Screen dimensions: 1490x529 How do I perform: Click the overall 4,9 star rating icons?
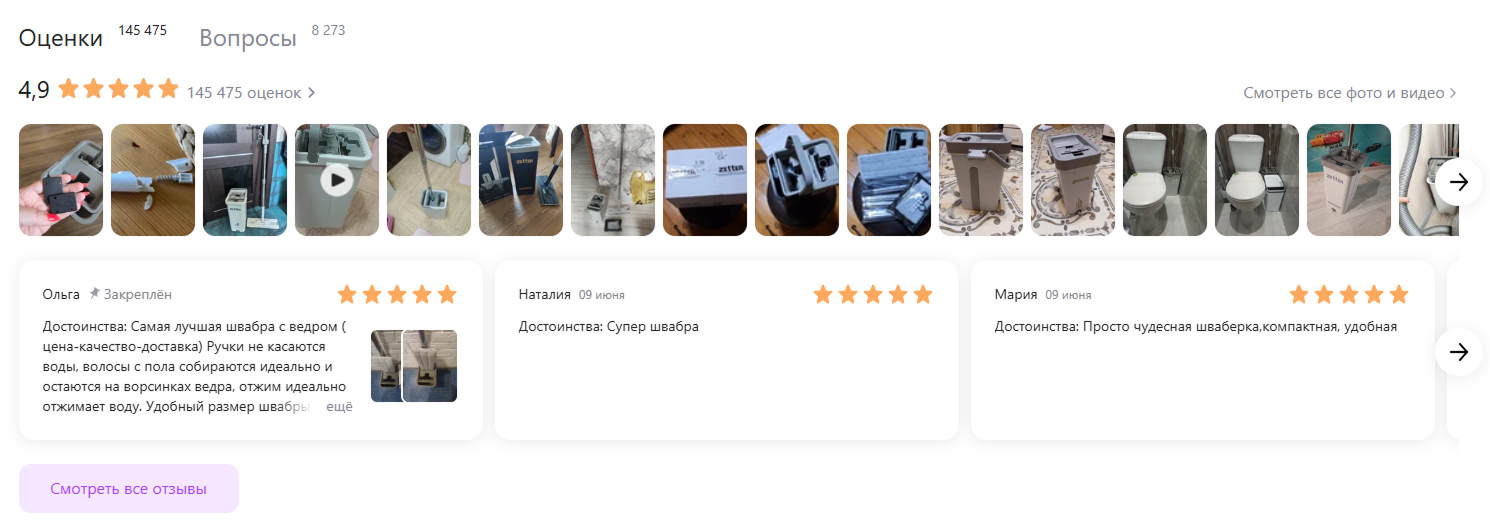pos(119,89)
